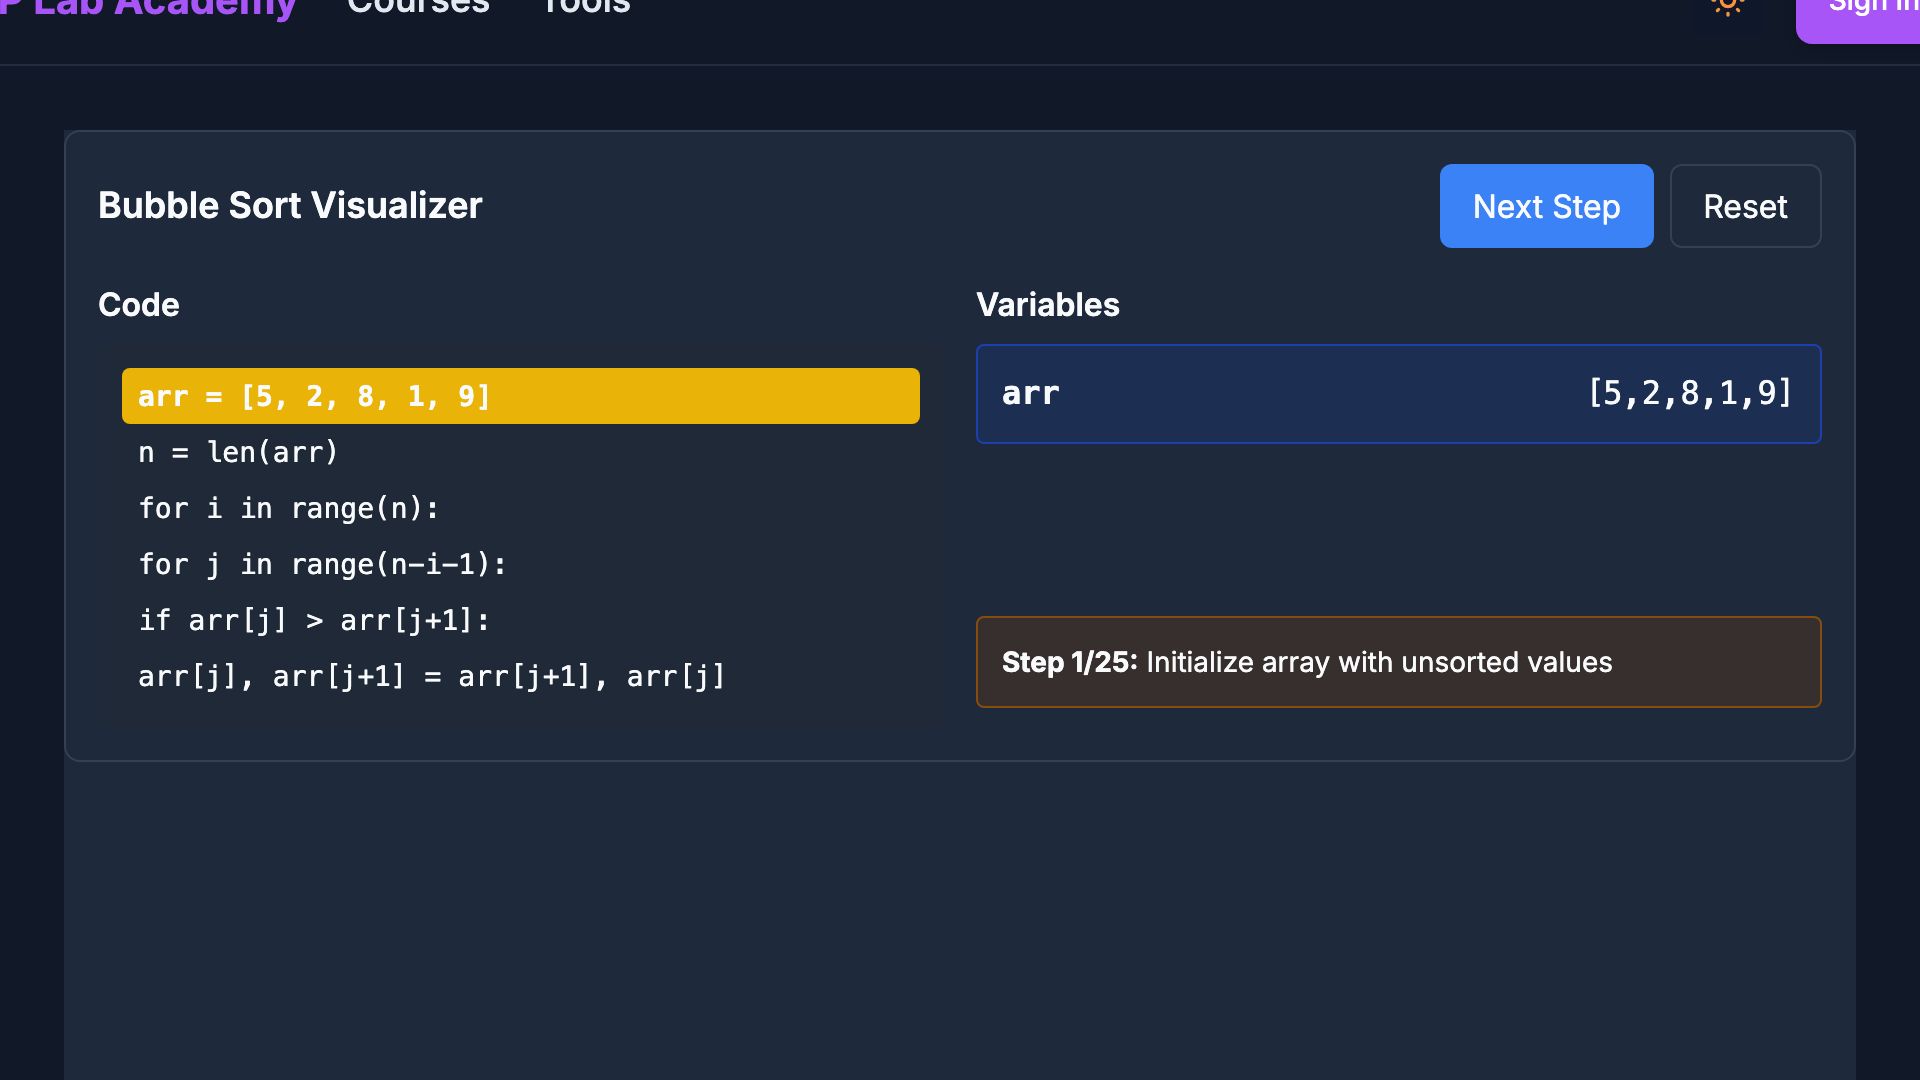Click the Code section heading

coord(139,304)
